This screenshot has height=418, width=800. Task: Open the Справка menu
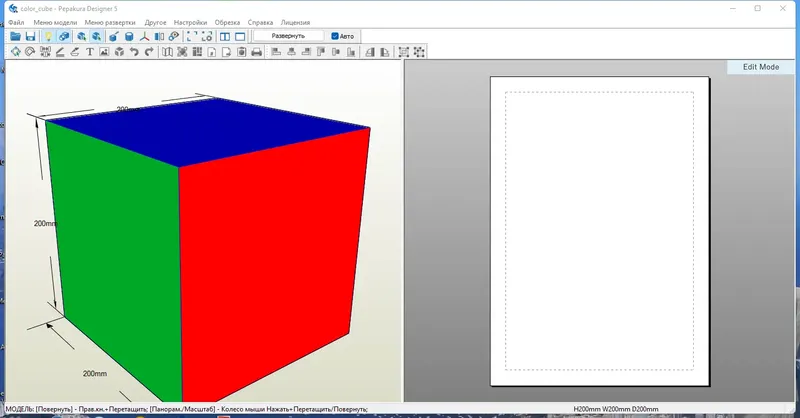click(x=260, y=22)
